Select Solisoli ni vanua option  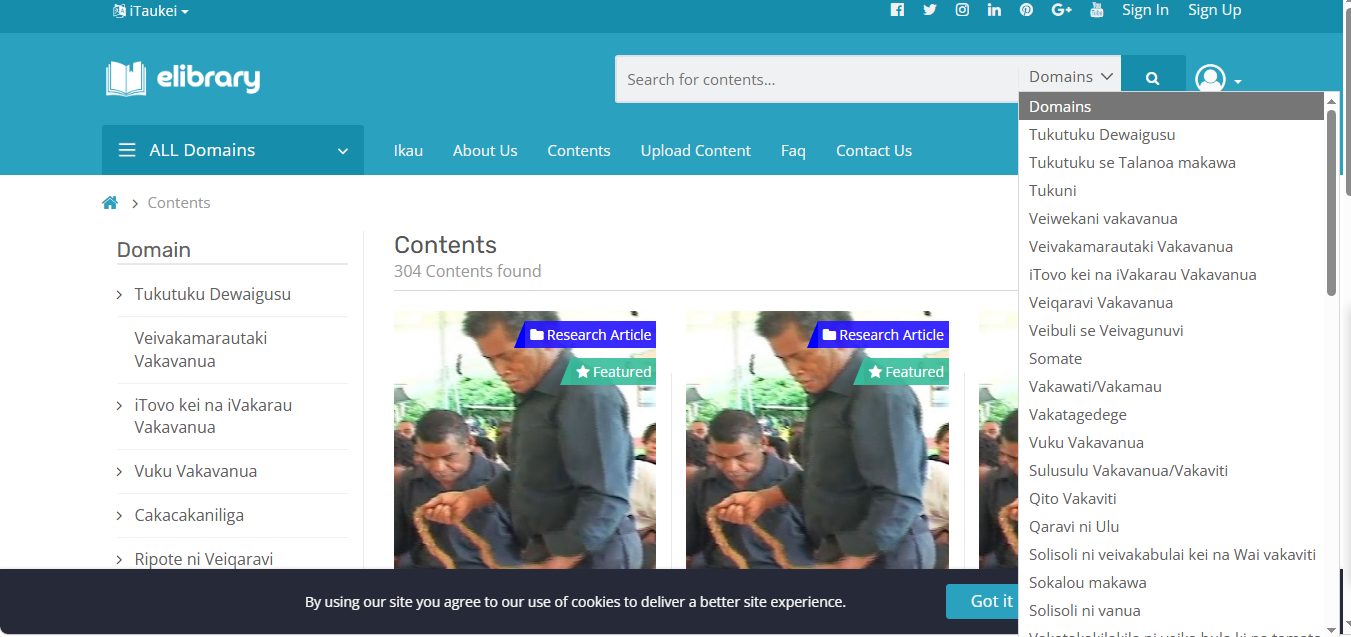click(1171, 610)
